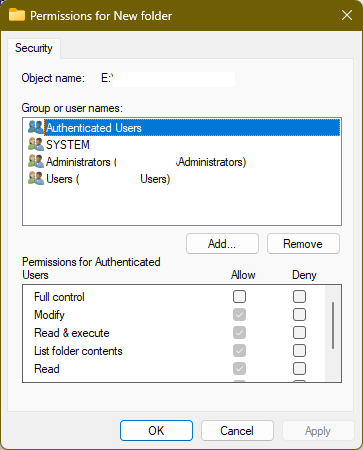Click the Read & execute label
The image size is (363, 450).
pyautogui.click(x=72, y=333)
